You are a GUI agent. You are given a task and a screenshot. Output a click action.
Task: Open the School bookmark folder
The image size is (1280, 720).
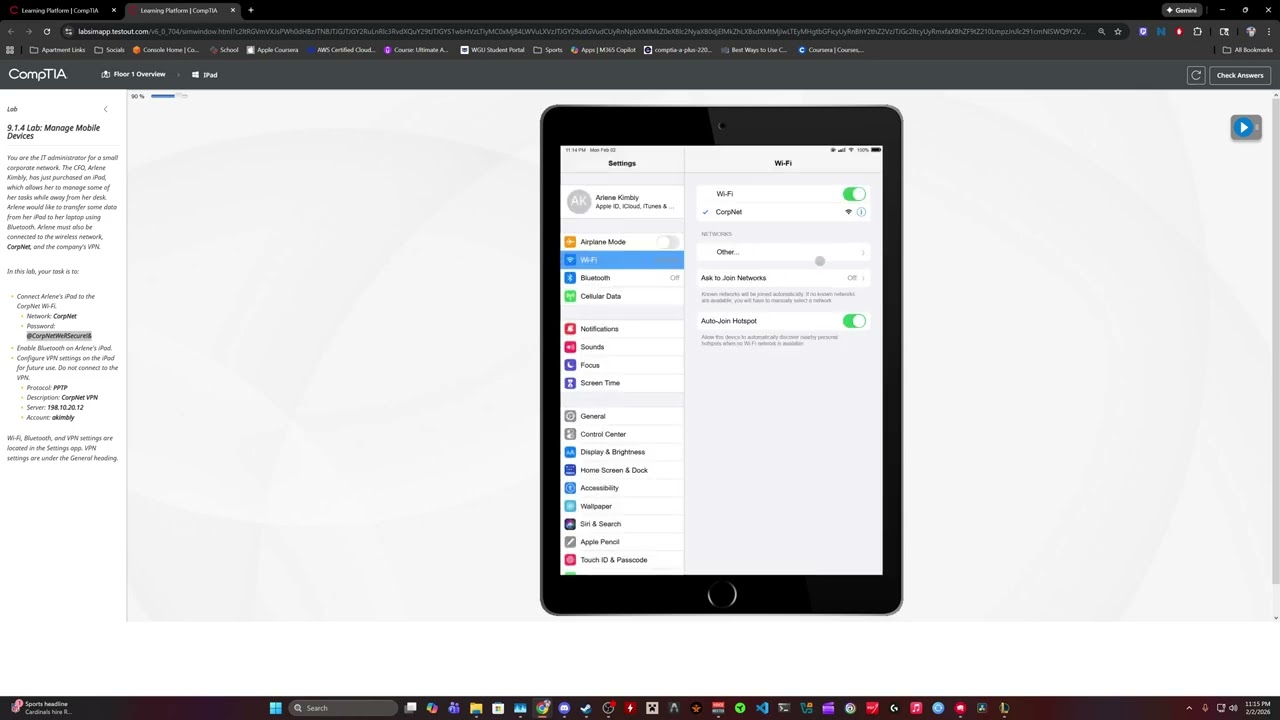point(223,50)
